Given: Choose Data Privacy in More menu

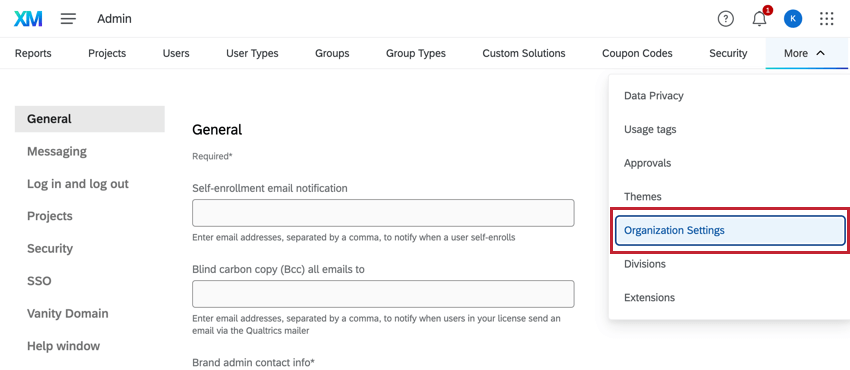Looking at the screenshot, I should point(653,96).
